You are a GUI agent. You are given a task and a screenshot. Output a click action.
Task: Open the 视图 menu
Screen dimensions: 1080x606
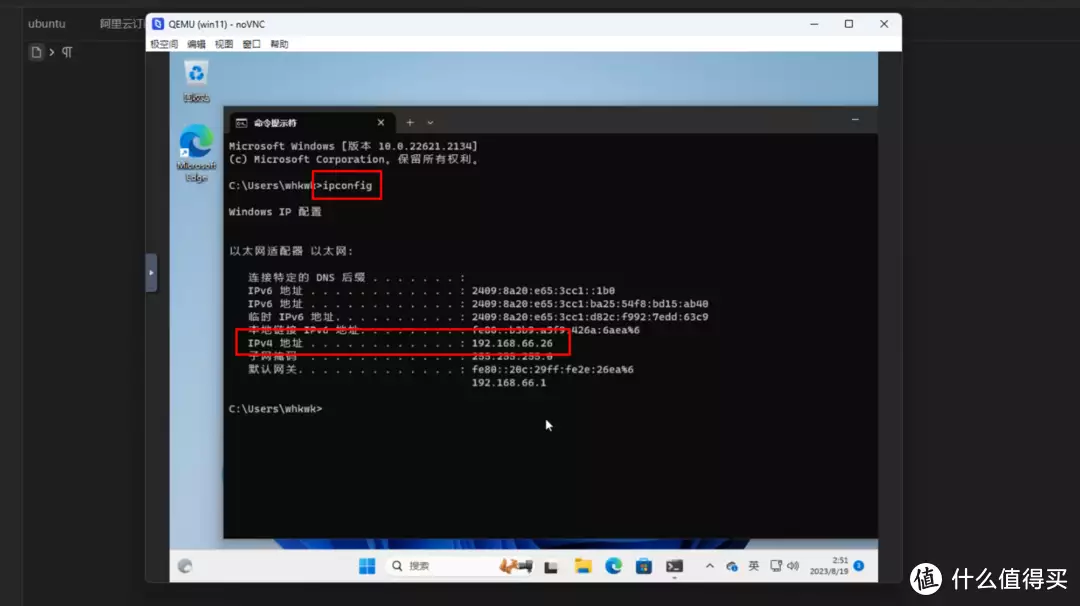(x=224, y=44)
